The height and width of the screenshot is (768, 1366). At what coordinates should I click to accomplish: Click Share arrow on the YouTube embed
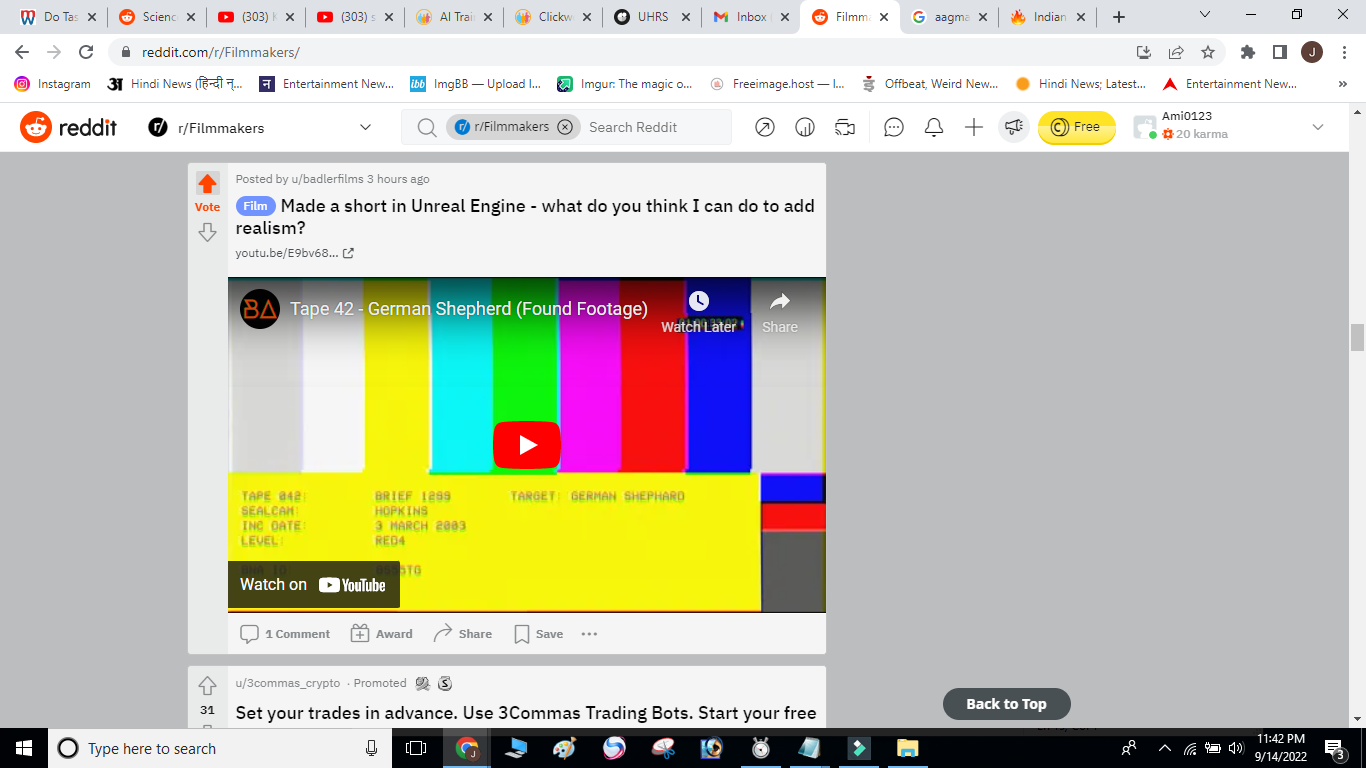pos(780,312)
